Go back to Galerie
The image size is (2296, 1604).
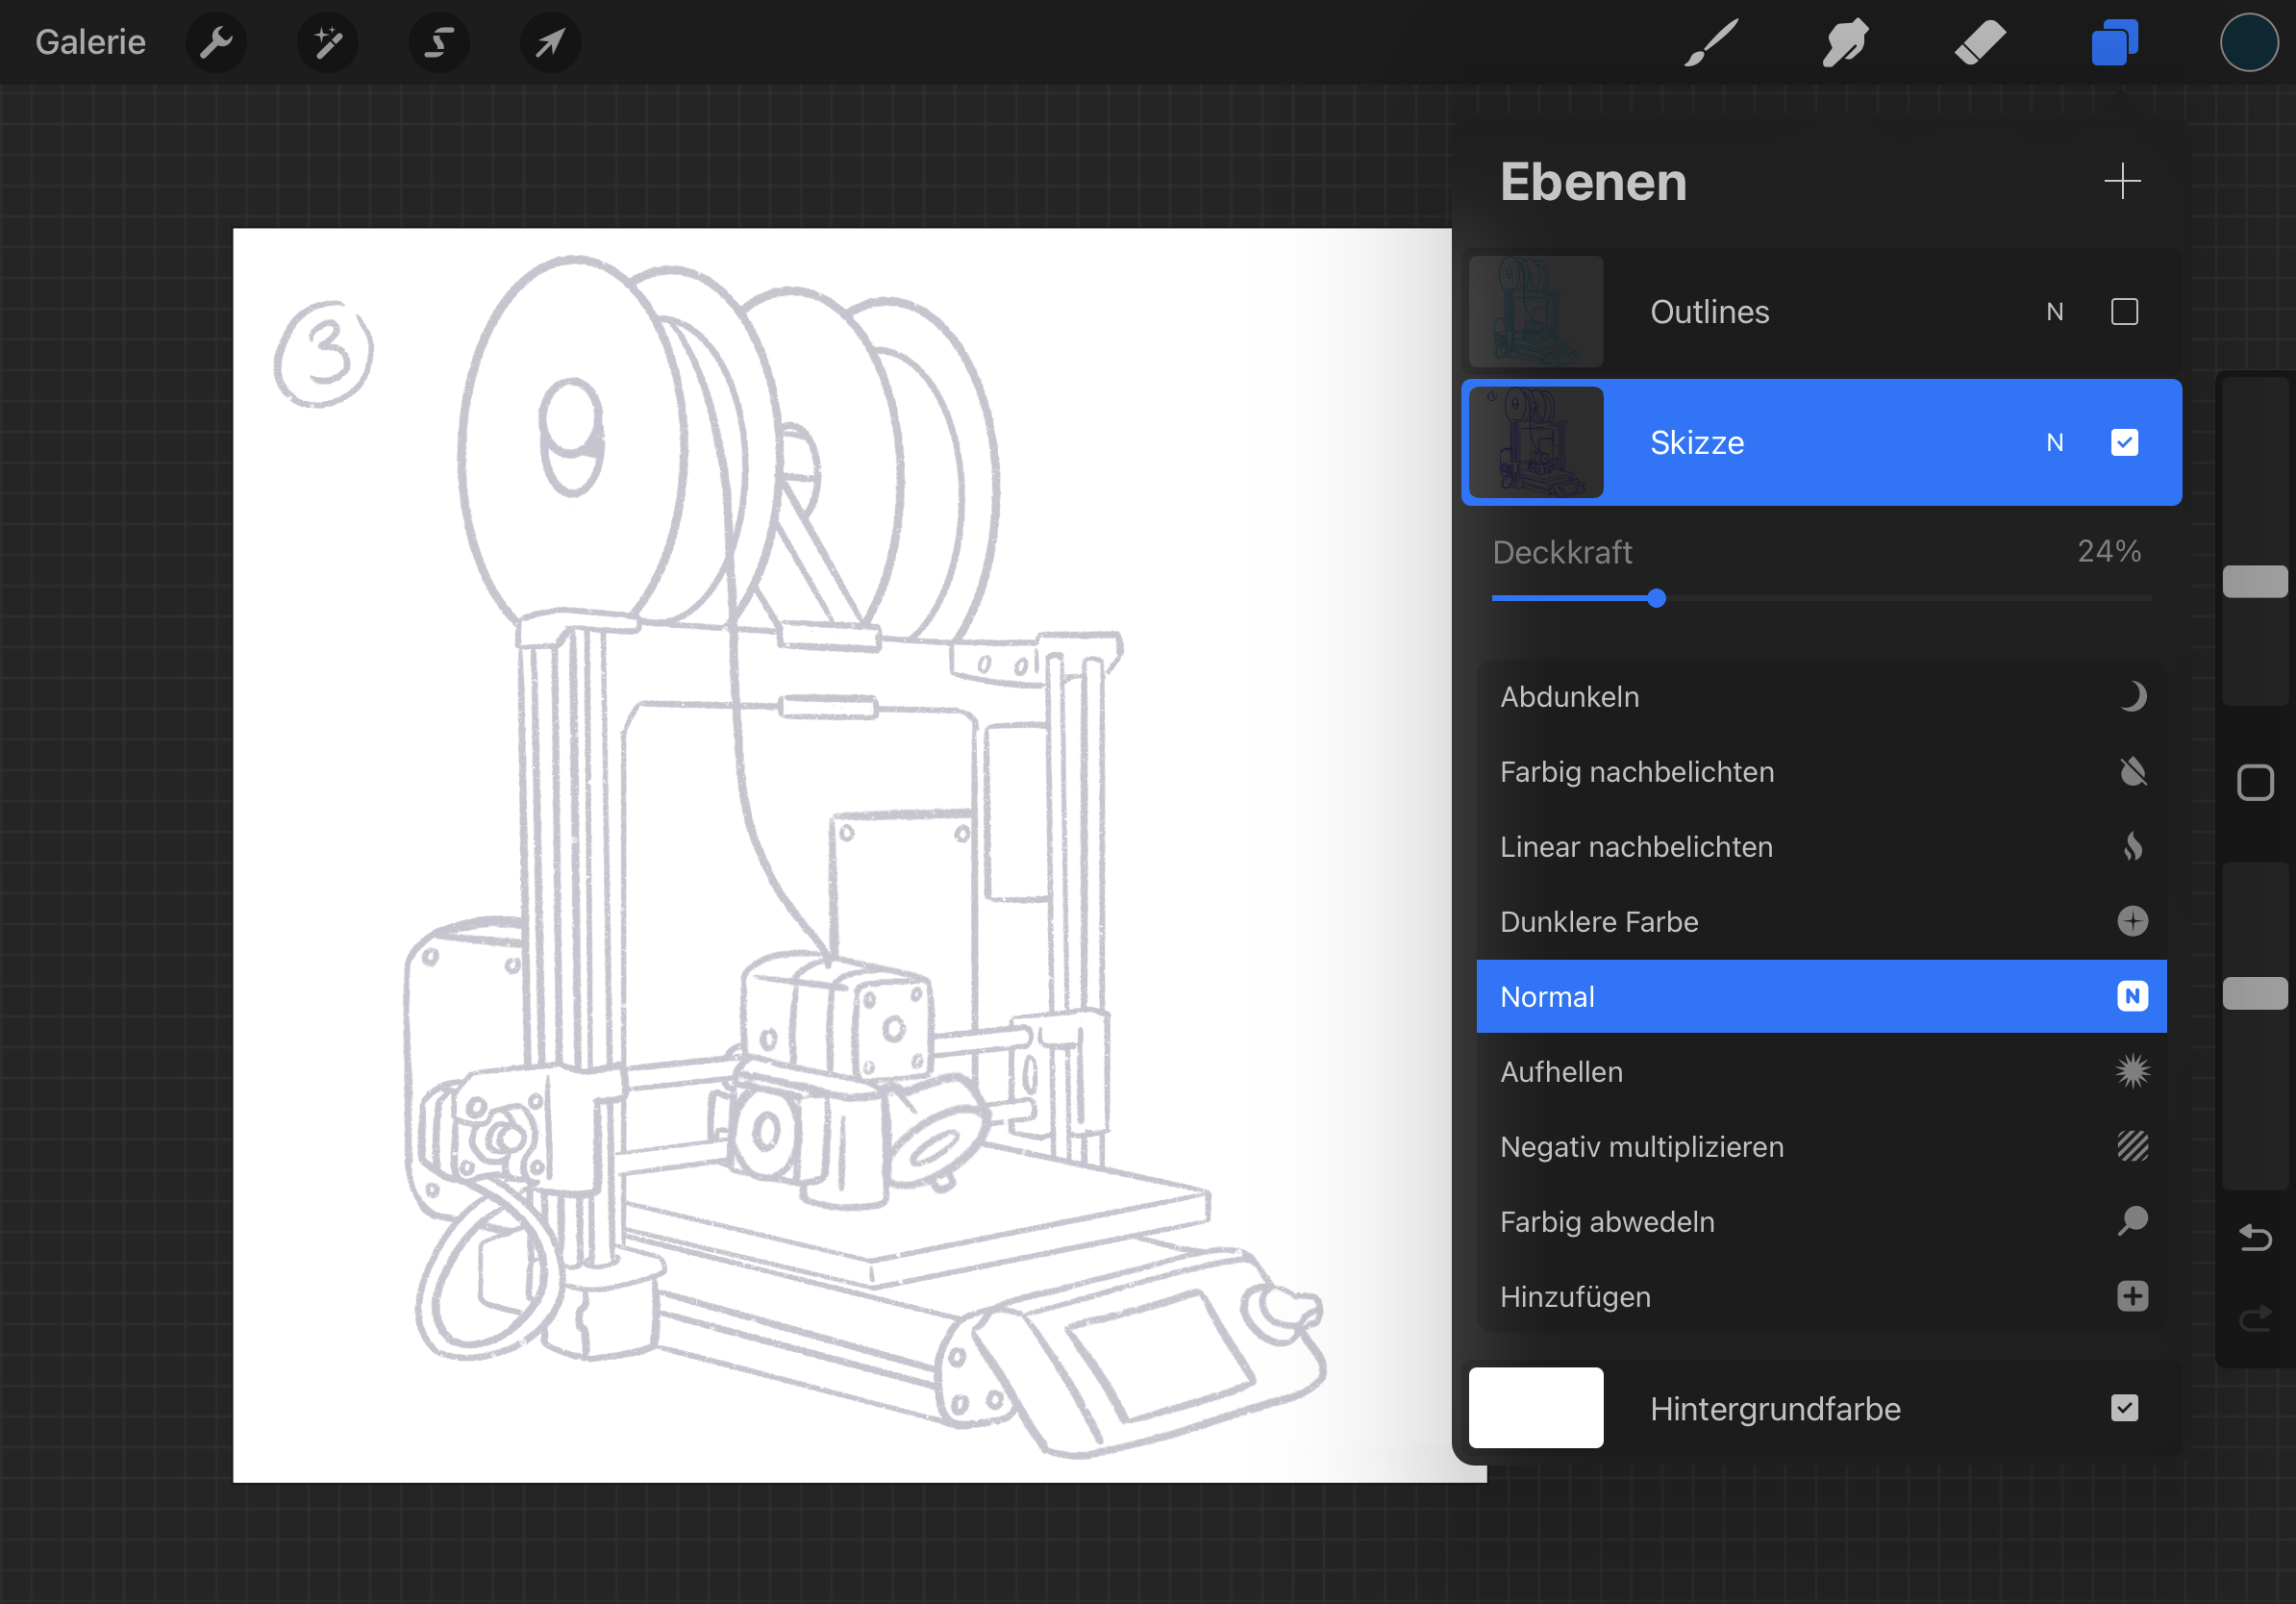(90, 43)
